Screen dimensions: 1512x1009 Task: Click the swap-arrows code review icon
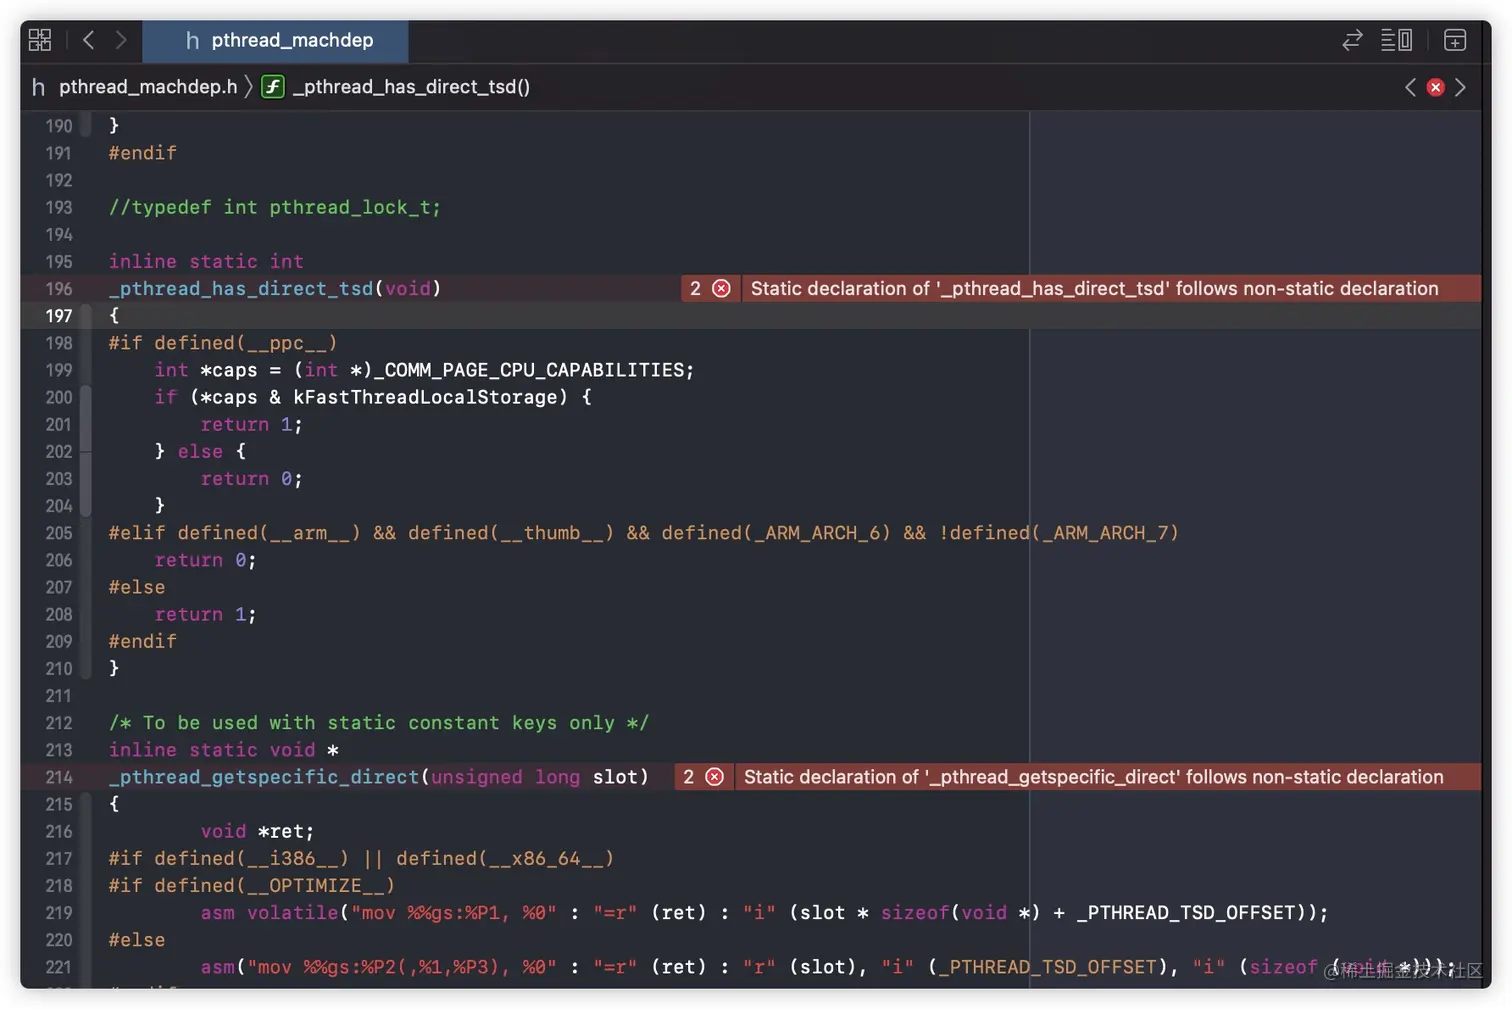point(1352,40)
